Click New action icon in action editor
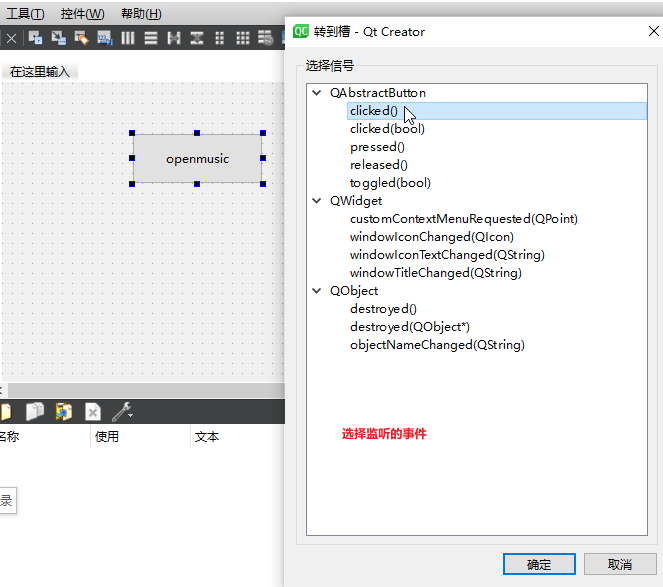663x587 pixels. pos(6,411)
